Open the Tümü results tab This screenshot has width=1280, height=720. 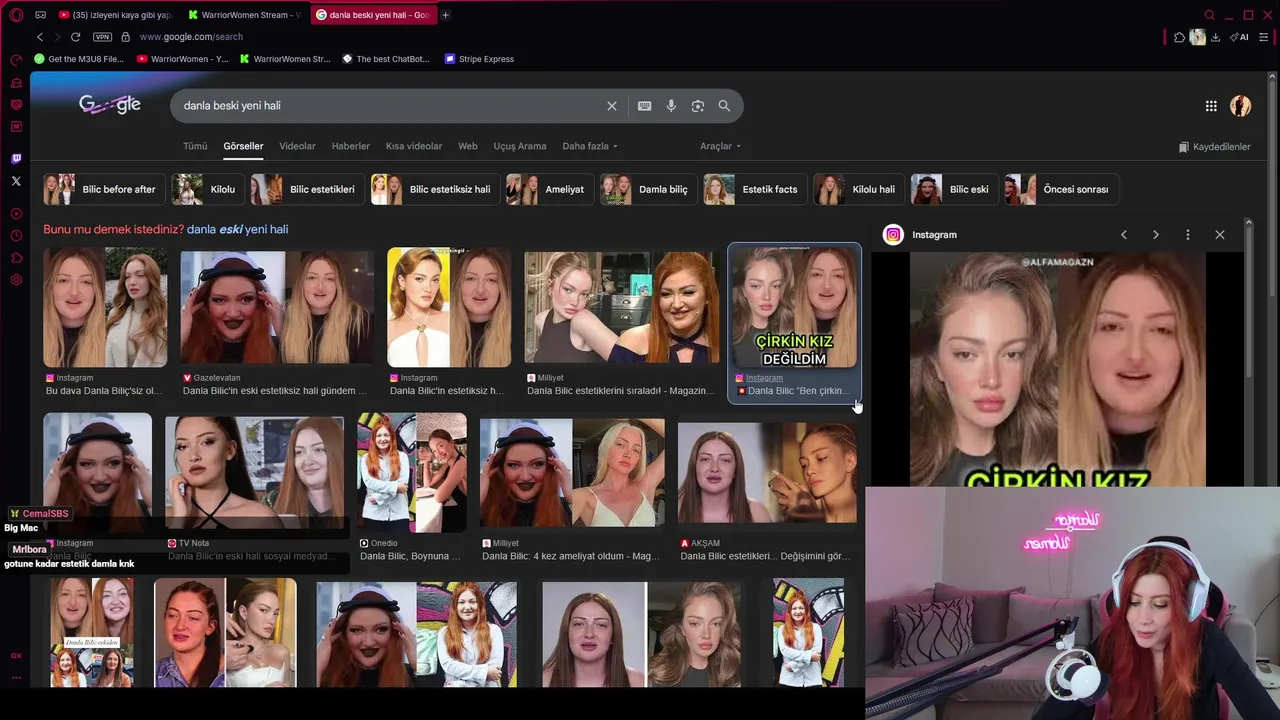[195, 146]
